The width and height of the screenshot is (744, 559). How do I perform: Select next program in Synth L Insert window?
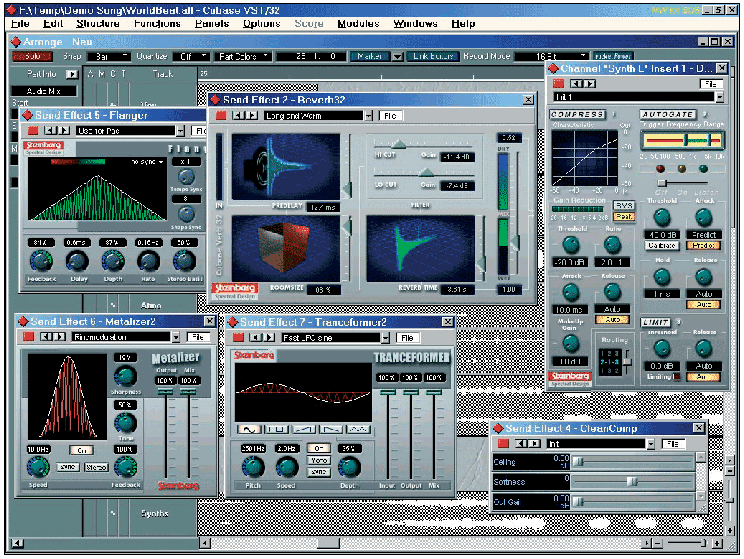590,84
